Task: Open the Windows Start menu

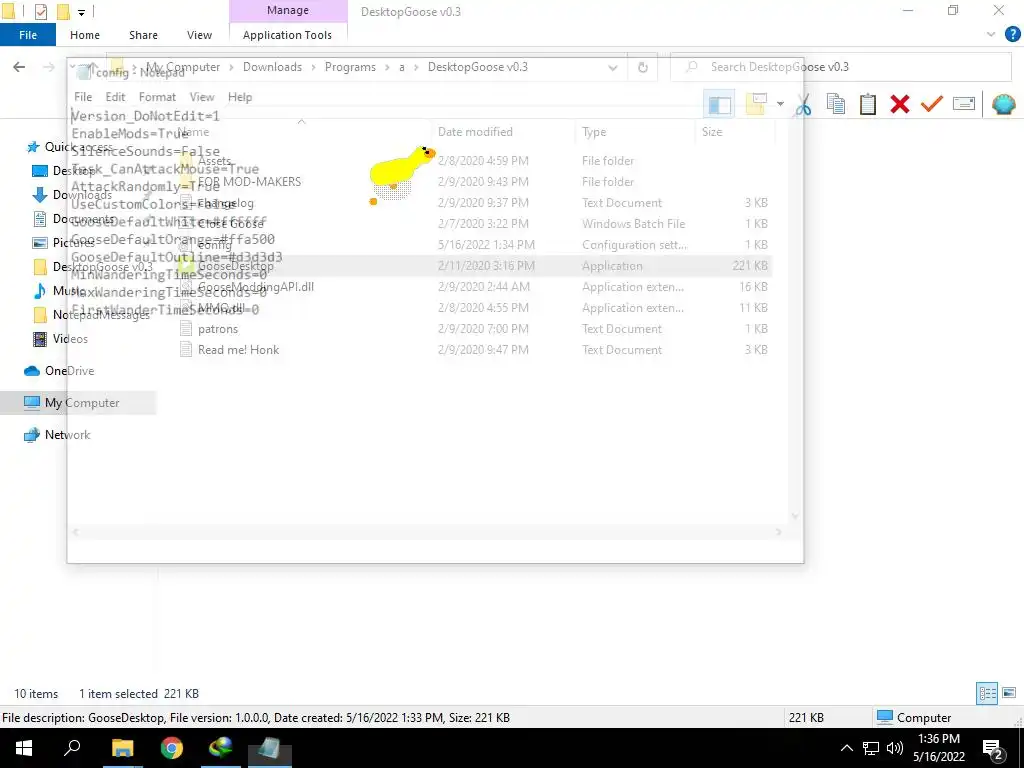Action: coord(24,748)
